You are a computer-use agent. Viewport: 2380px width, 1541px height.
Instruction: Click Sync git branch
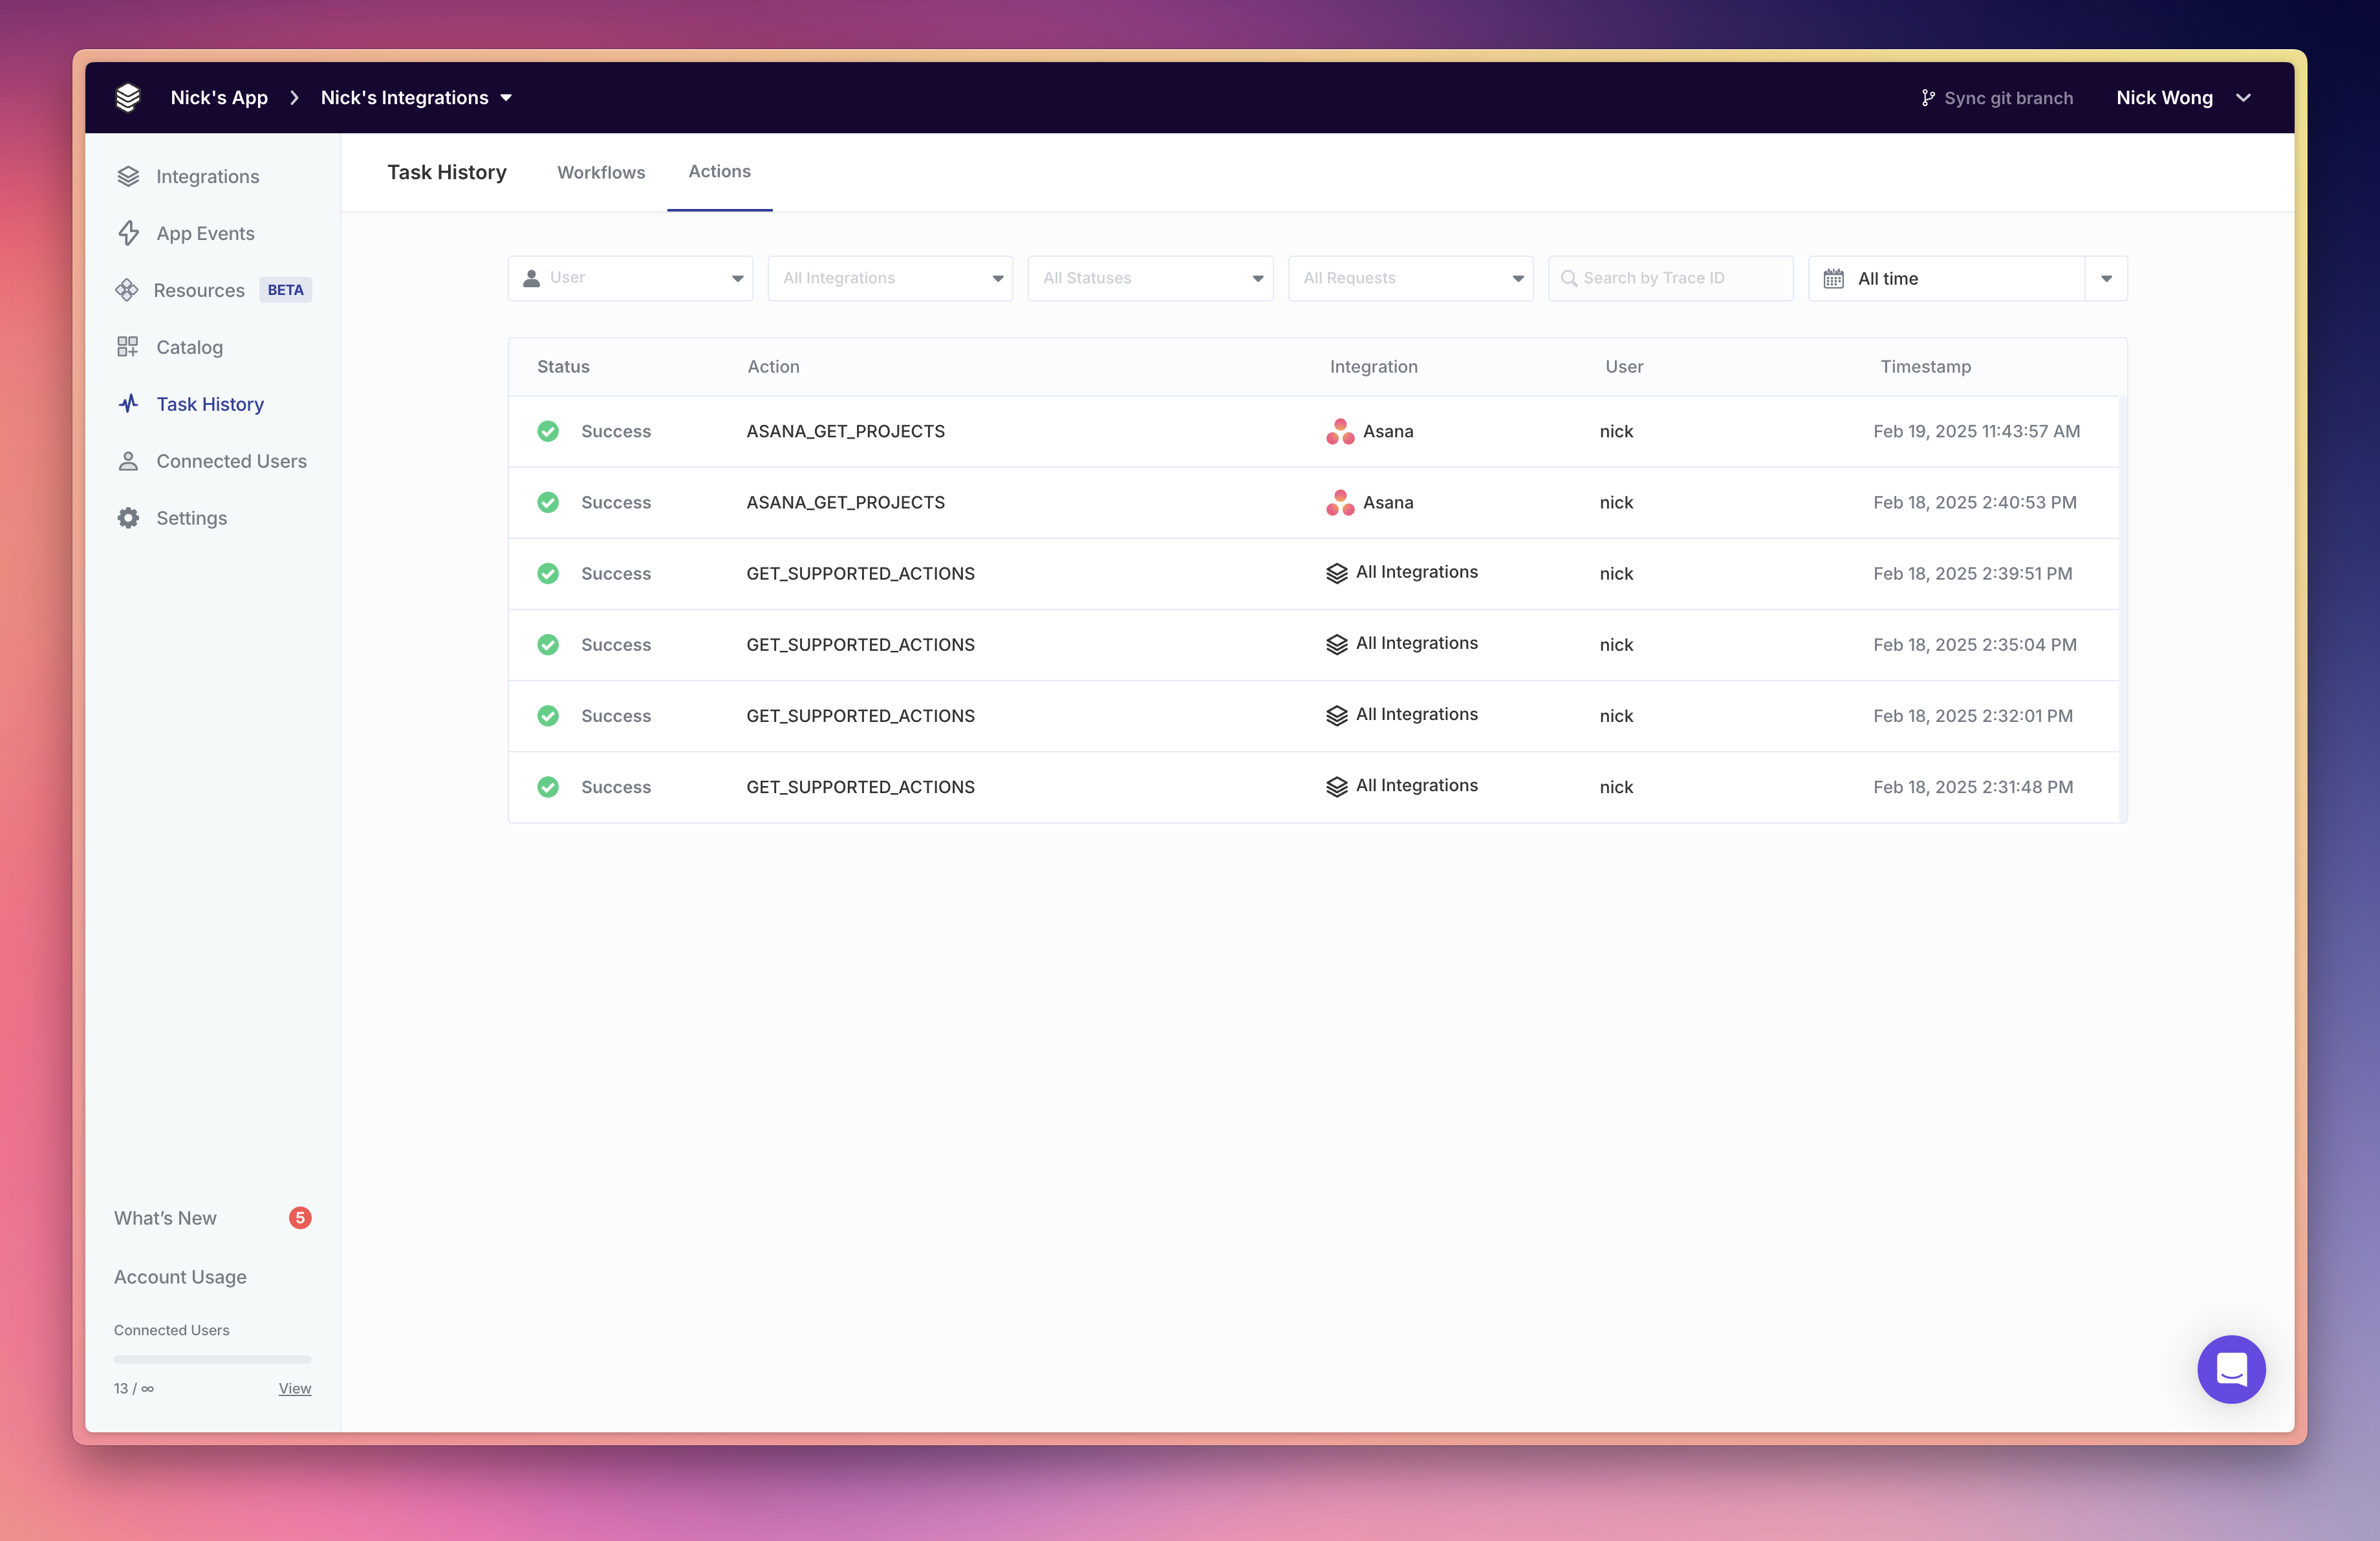coord(1996,98)
